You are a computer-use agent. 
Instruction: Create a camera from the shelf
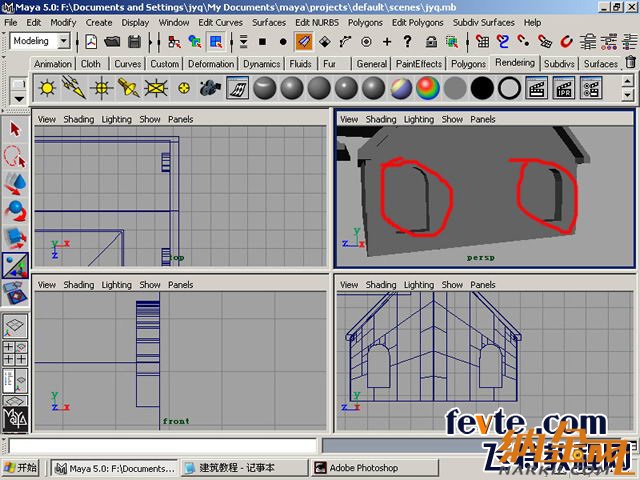(x=210, y=88)
